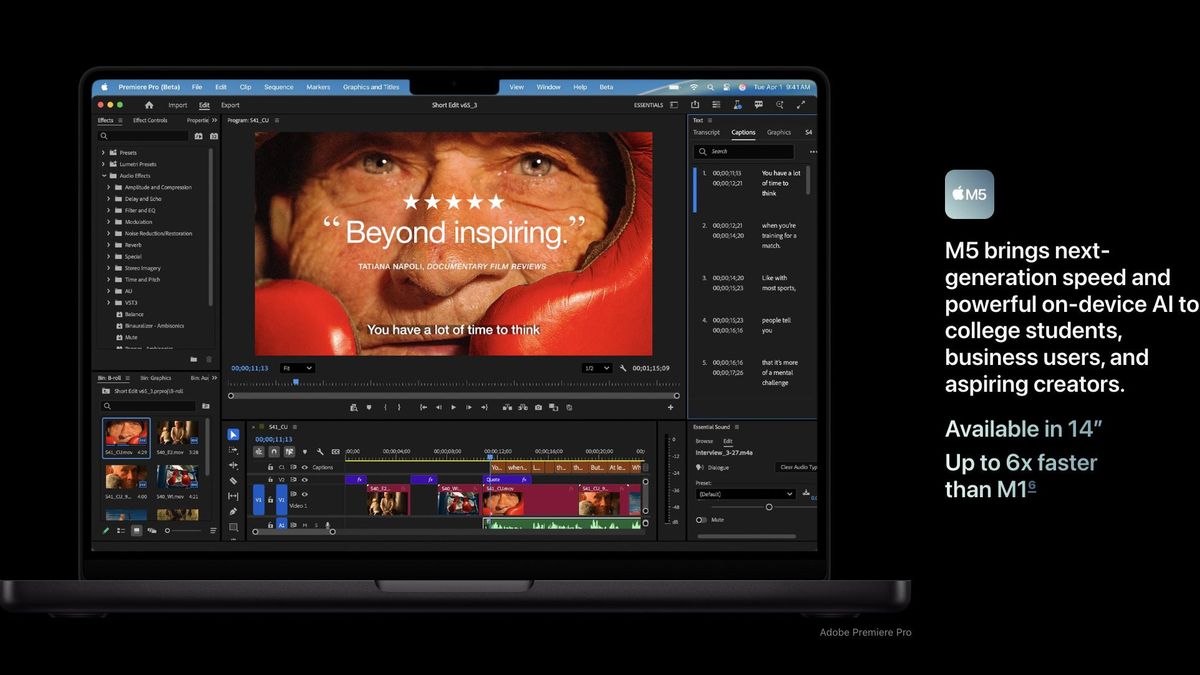This screenshot has height=675, width=1200.
Task: Select the Slip tool
Action: (x=233, y=496)
